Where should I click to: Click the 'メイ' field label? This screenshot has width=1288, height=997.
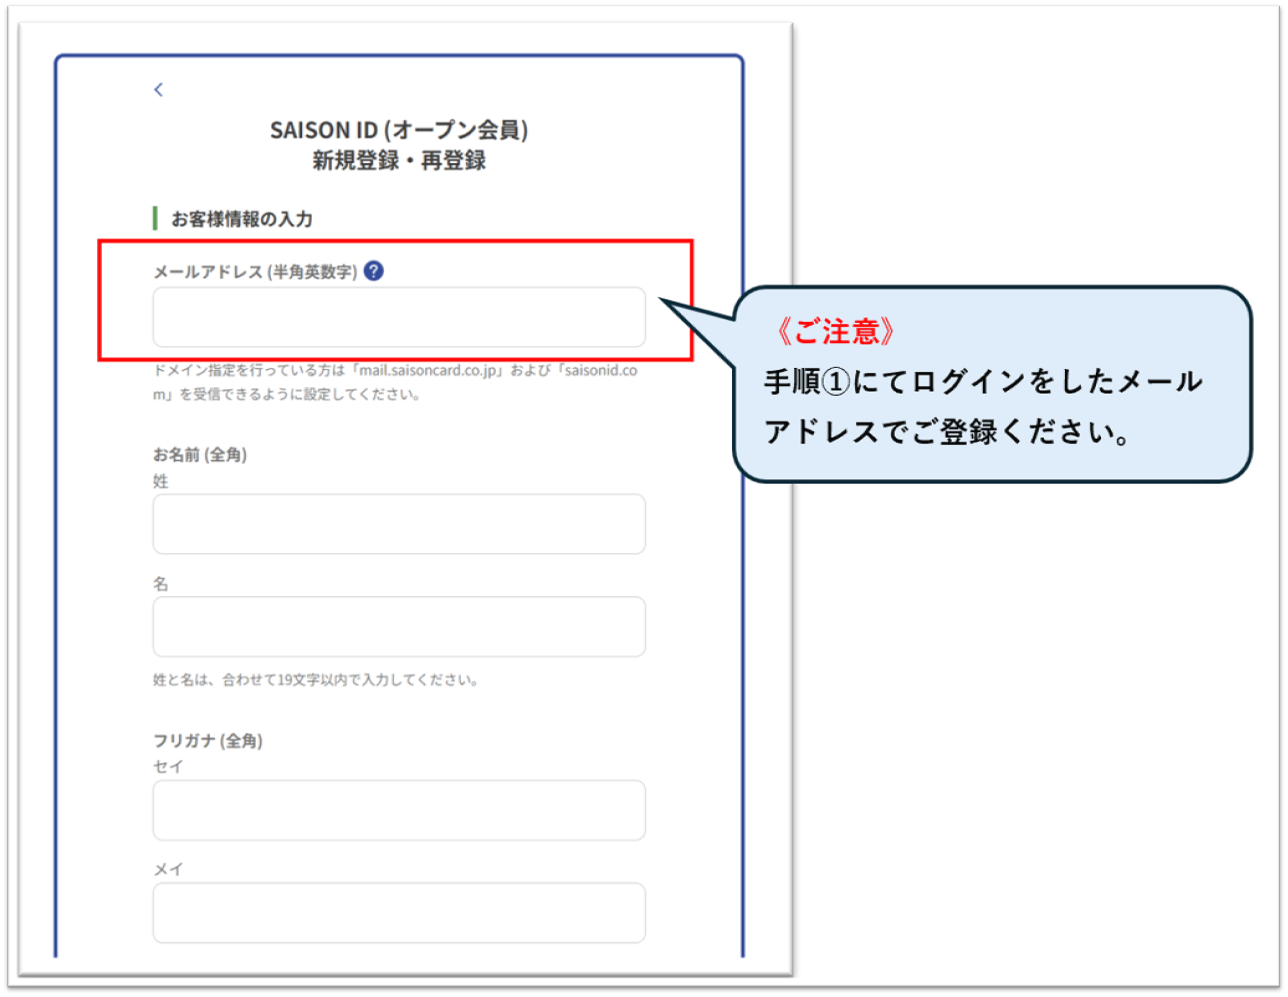(x=168, y=869)
